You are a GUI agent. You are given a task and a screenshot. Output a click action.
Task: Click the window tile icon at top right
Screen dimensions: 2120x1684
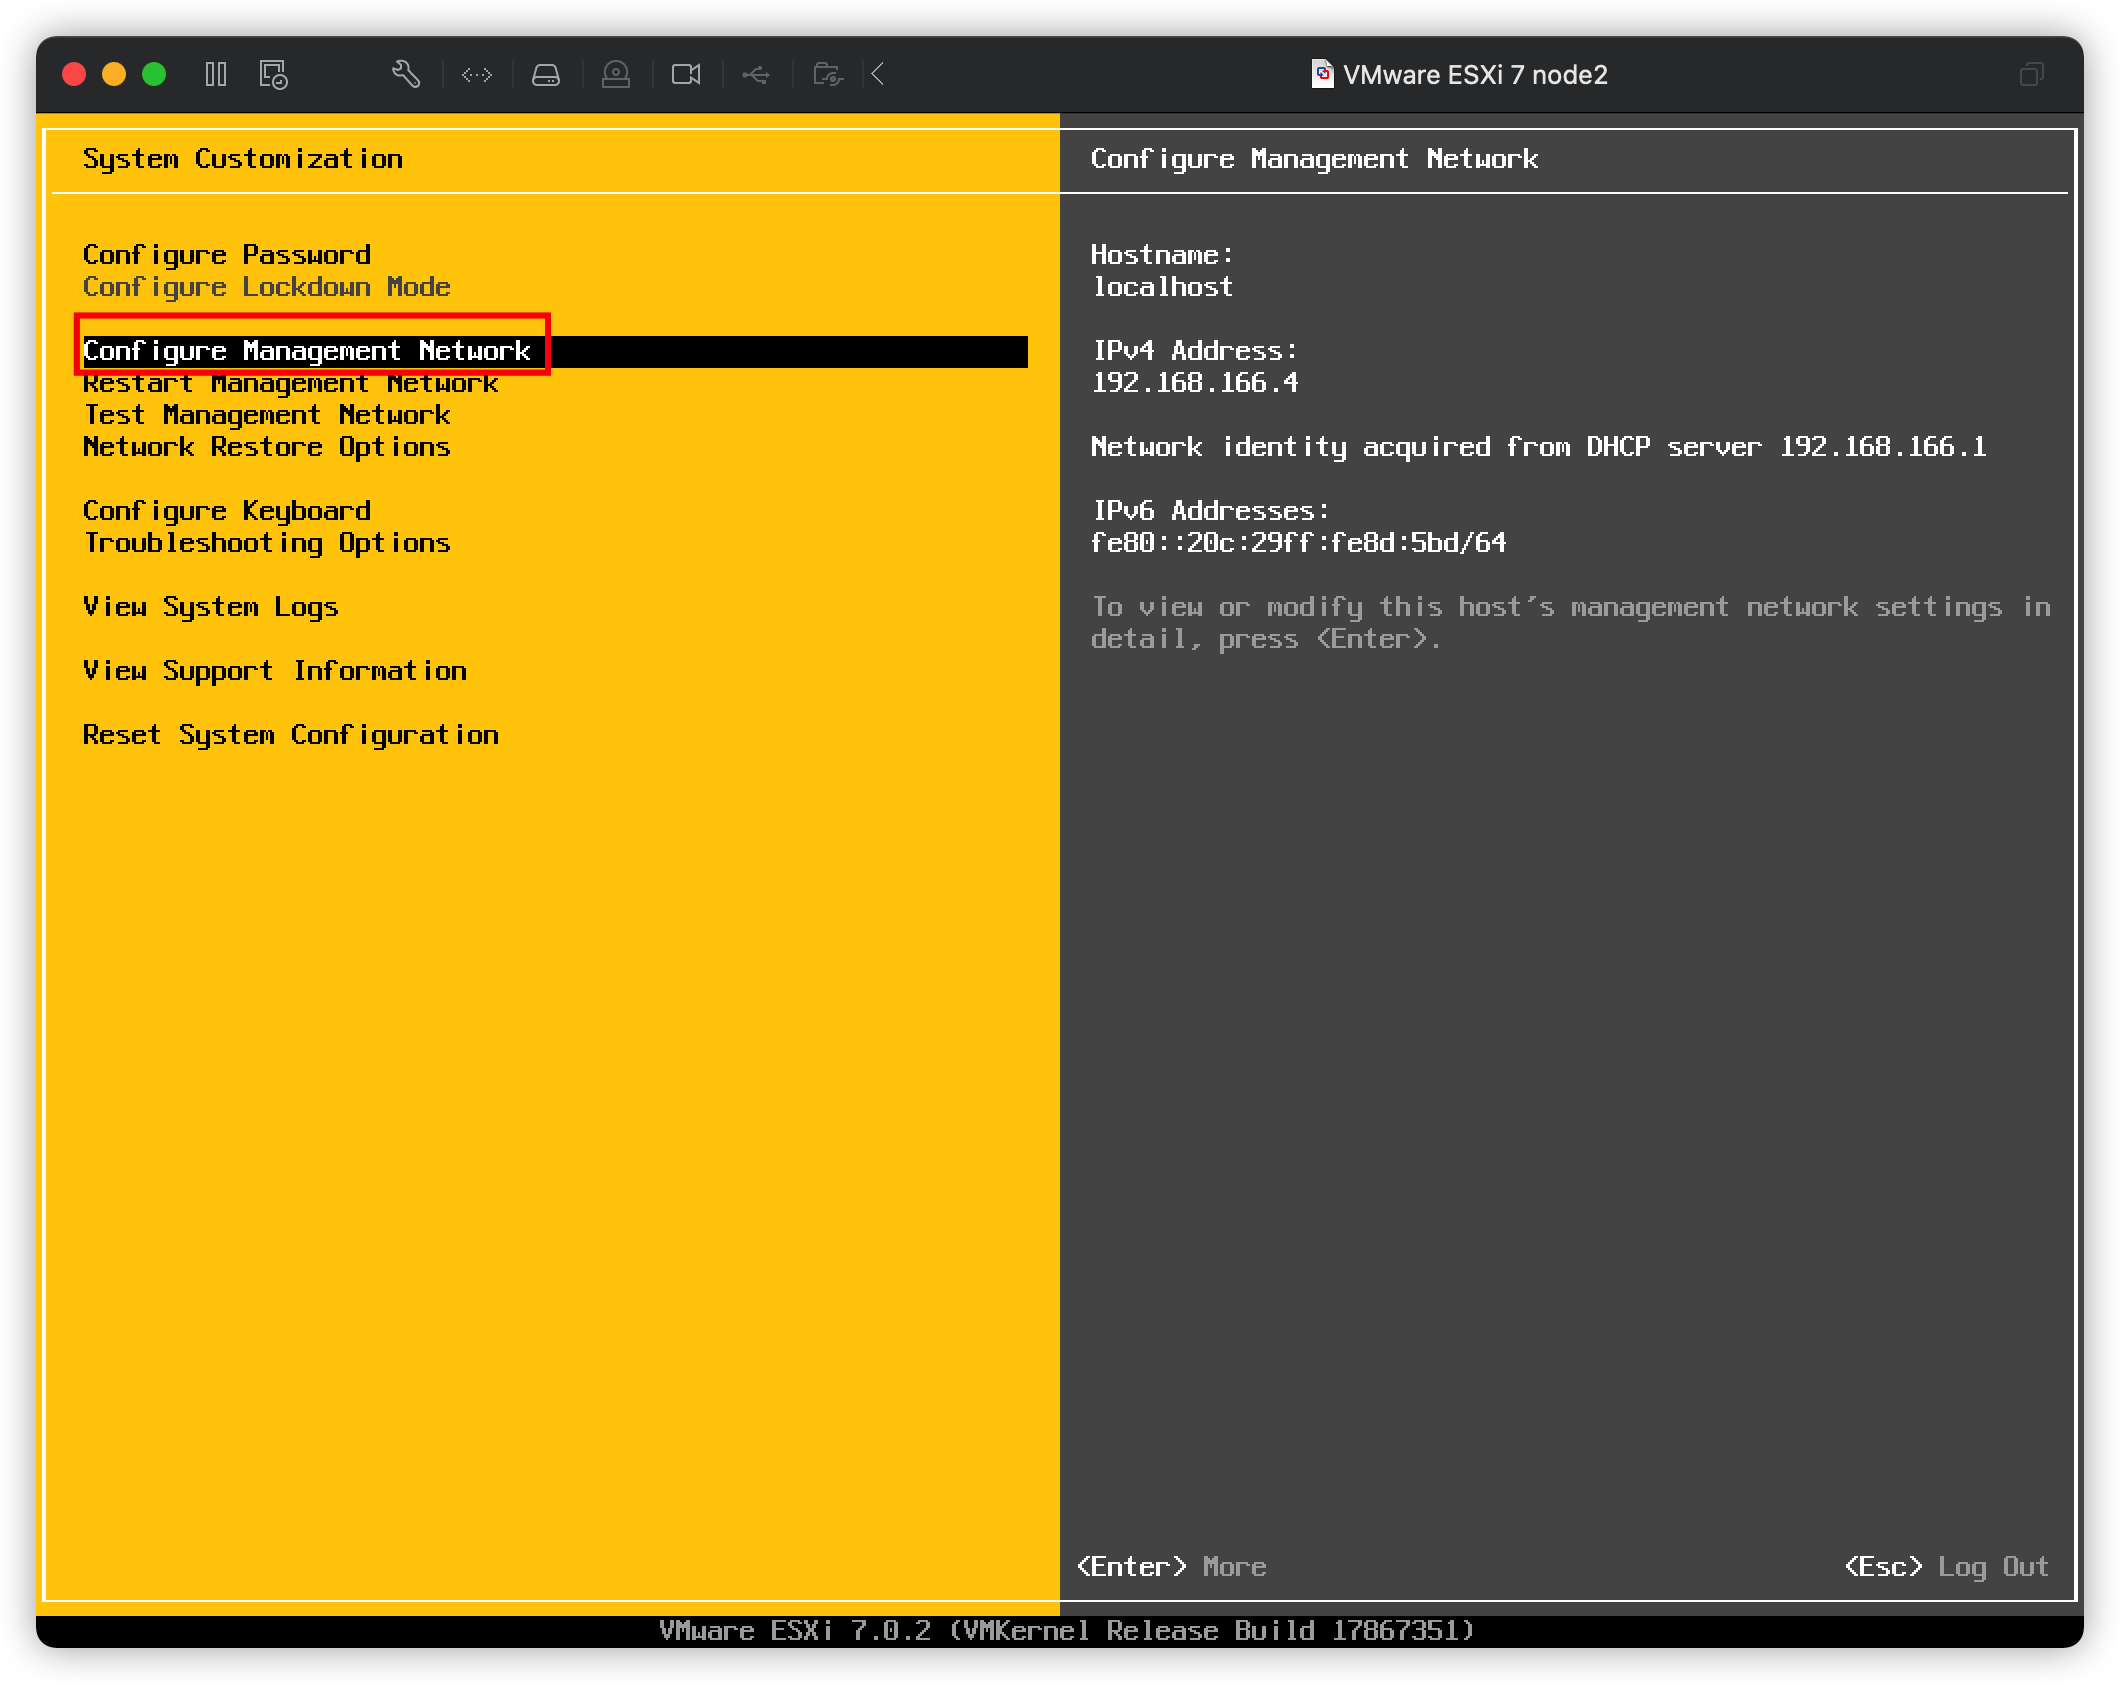(2032, 74)
